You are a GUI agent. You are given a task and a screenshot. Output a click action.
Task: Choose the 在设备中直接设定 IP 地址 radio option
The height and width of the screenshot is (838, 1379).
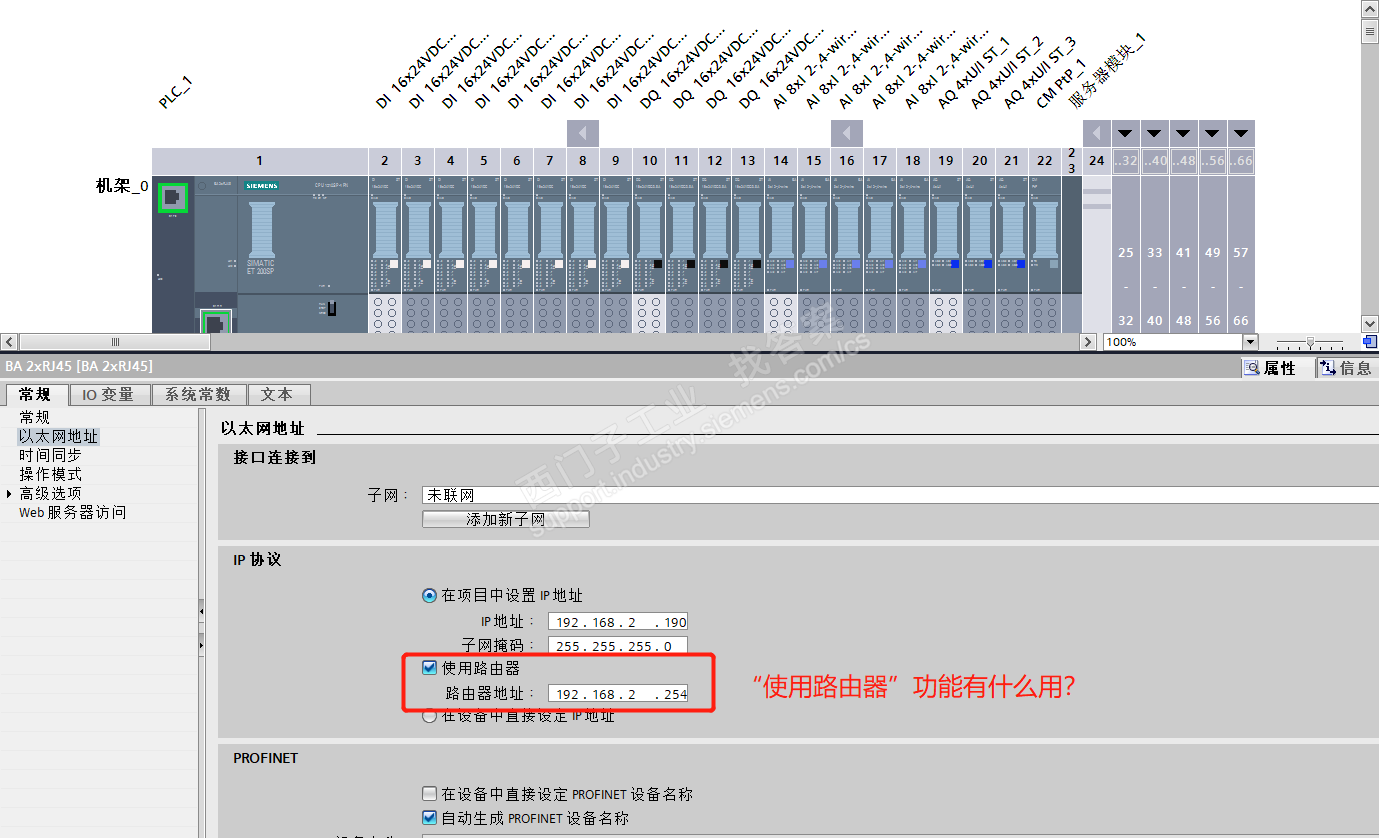pyautogui.click(x=430, y=716)
